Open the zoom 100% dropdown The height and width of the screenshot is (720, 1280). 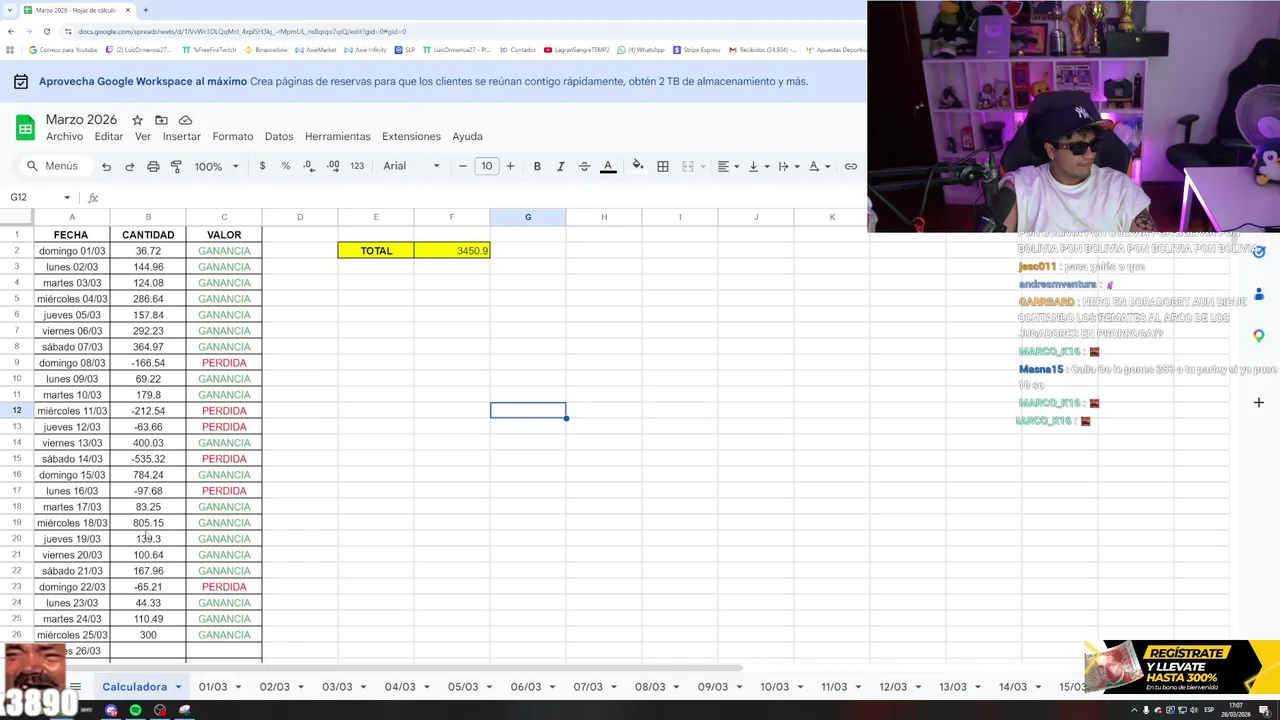click(217, 166)
